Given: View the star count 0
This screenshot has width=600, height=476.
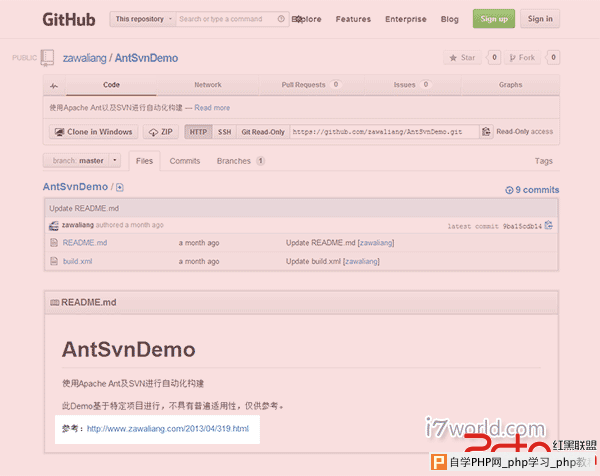Looking at the screenshot, I should pyautogui.click(x=494, y=57).
